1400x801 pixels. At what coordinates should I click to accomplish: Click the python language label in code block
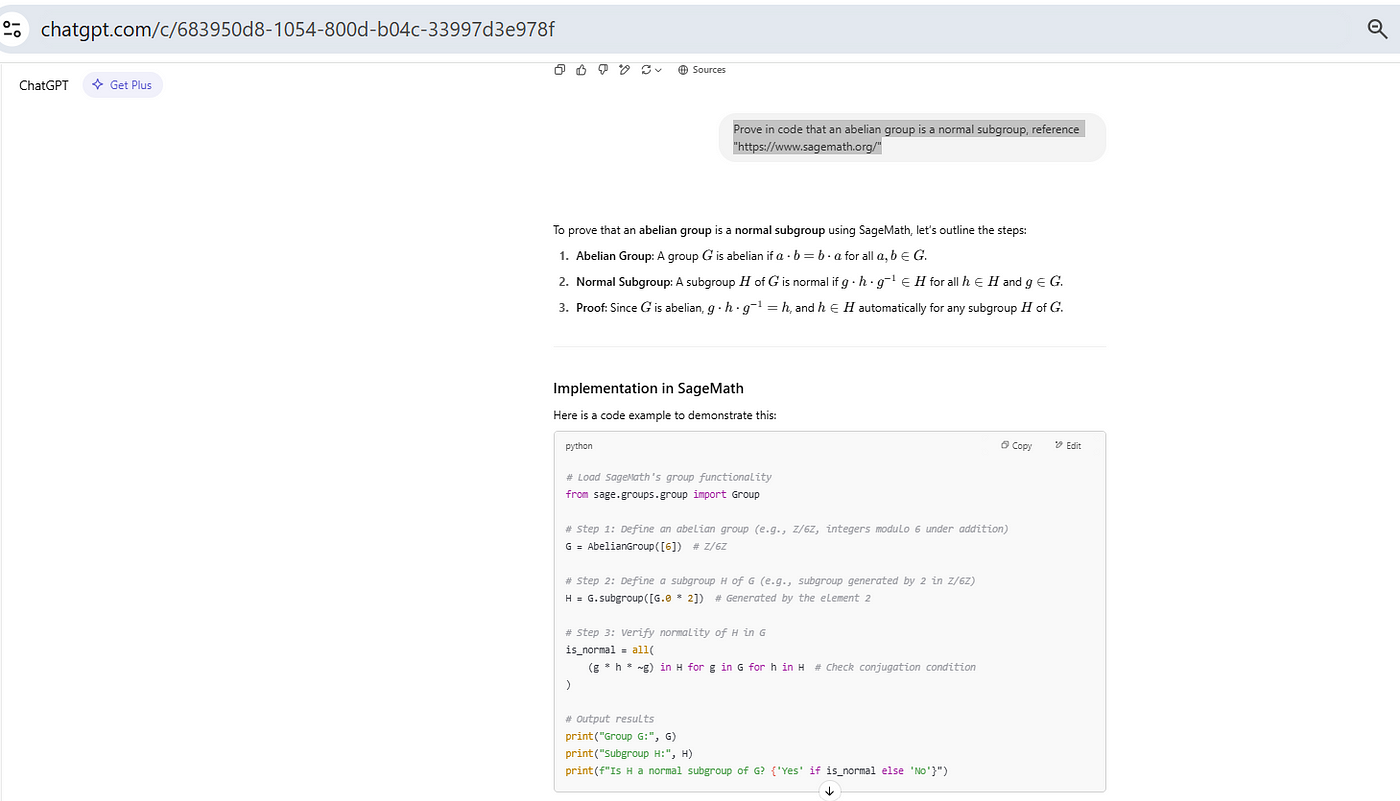click(x=579, y=446)
